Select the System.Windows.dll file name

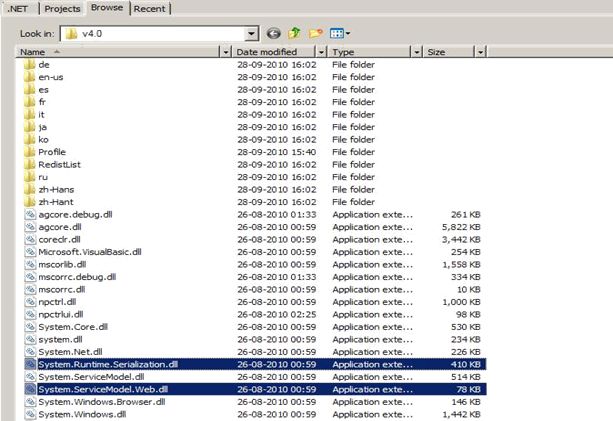coord(82,415)
